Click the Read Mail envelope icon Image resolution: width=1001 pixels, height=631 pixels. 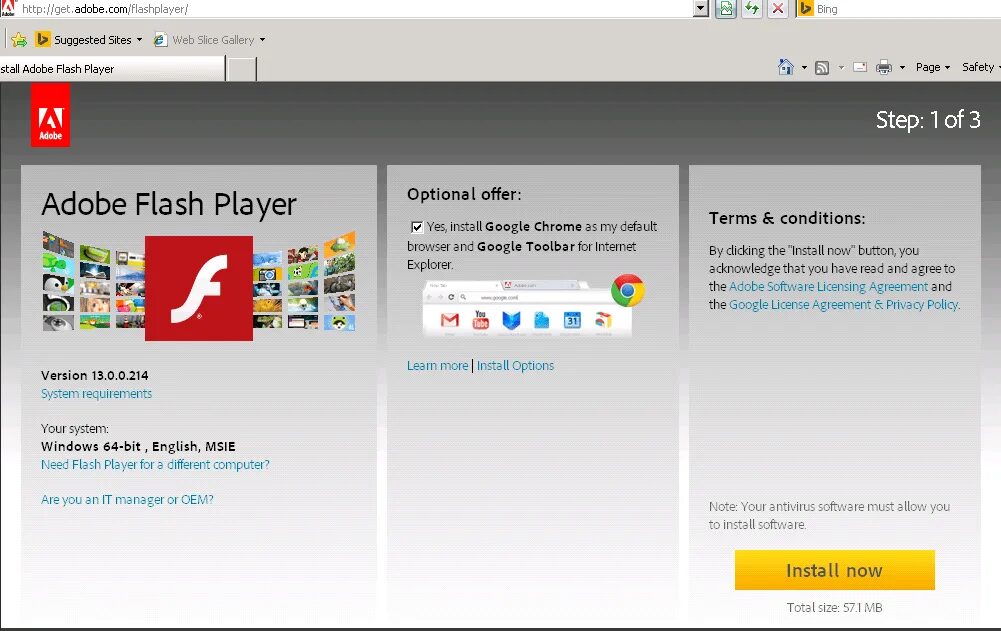tap(860, 67)
